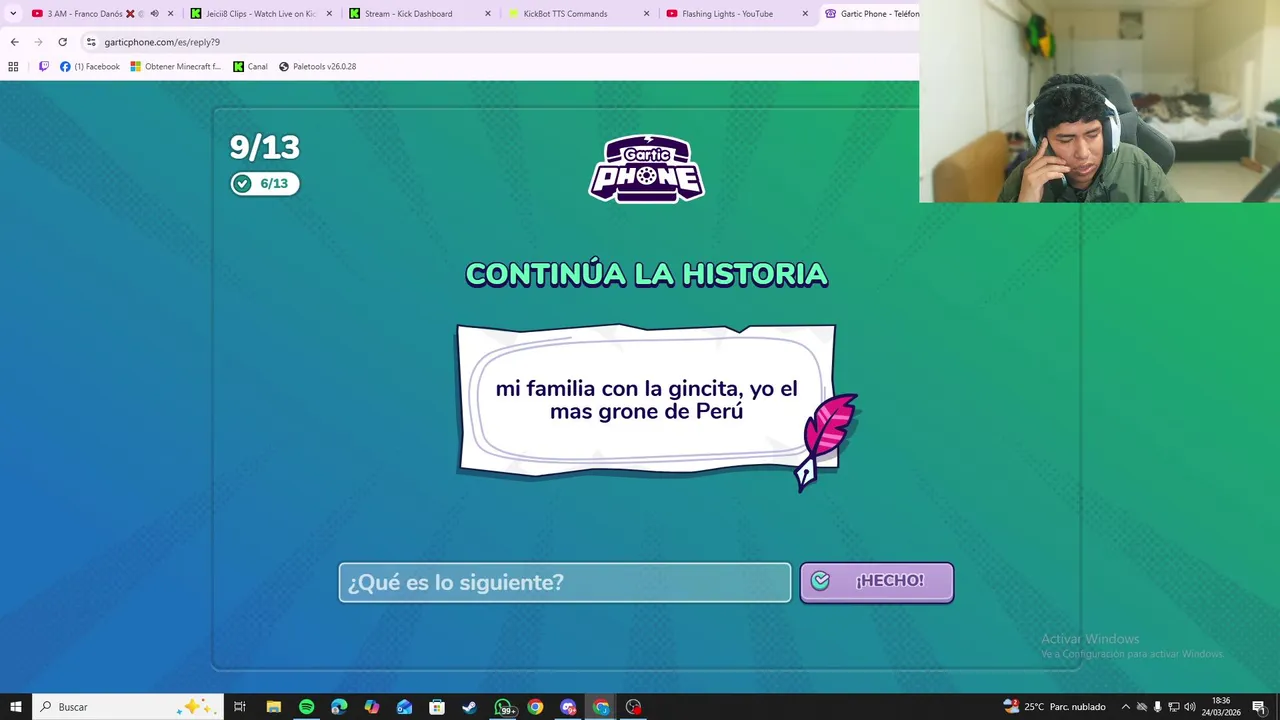The width and height of the screenshot is (1280, 720).
Task: Open Microsoft Store from taskbar
Action: [437, 707]
